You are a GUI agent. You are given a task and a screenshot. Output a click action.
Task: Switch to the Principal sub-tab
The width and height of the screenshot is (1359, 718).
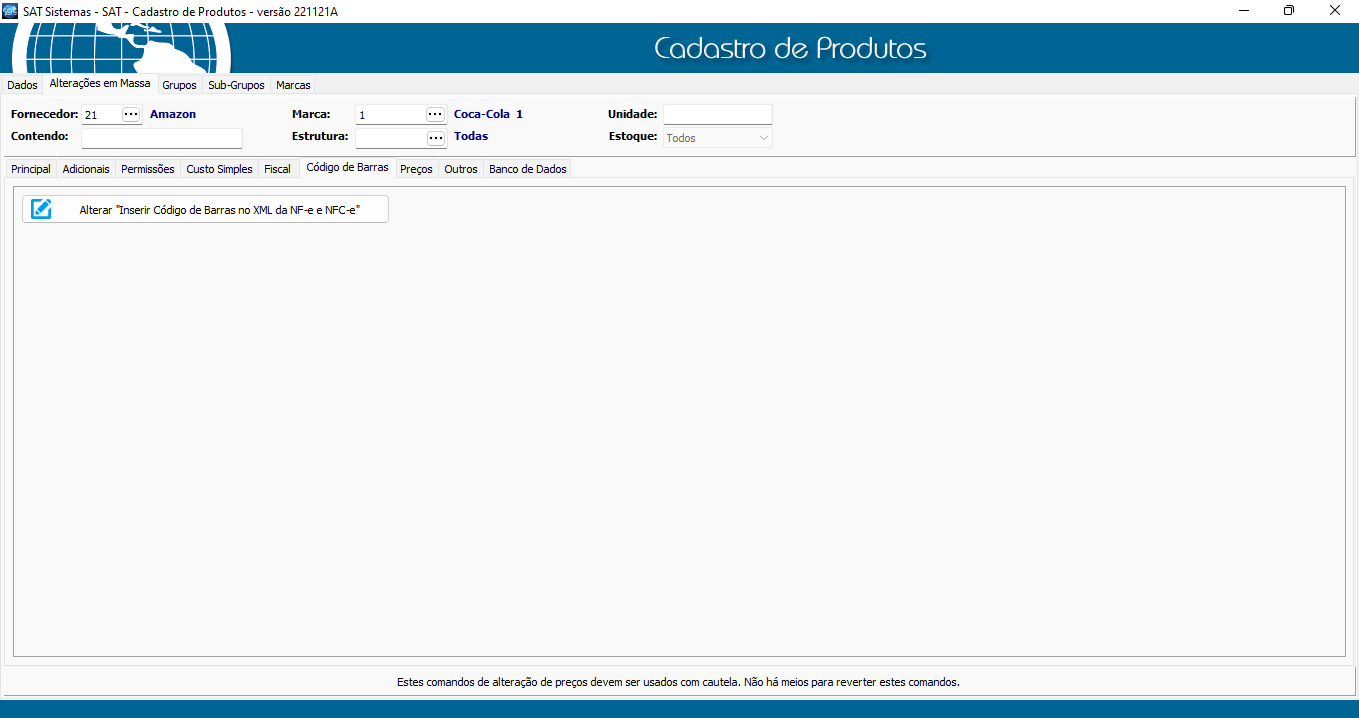31,169
